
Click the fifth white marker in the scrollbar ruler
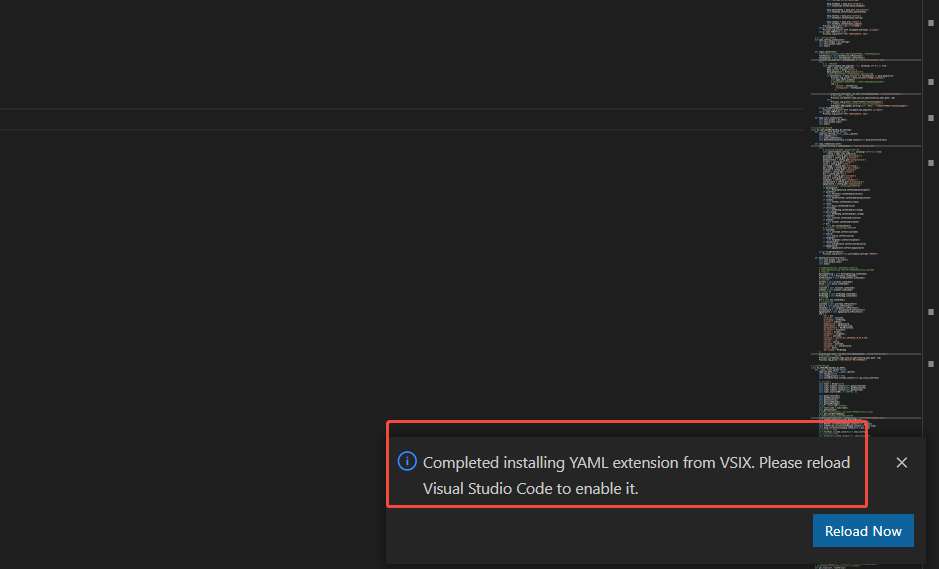point(931,312)
